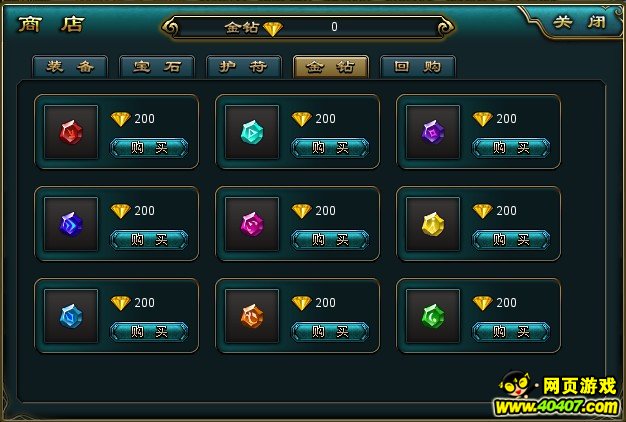Buy the magenta gem with 购买 button

click(330, 240)
